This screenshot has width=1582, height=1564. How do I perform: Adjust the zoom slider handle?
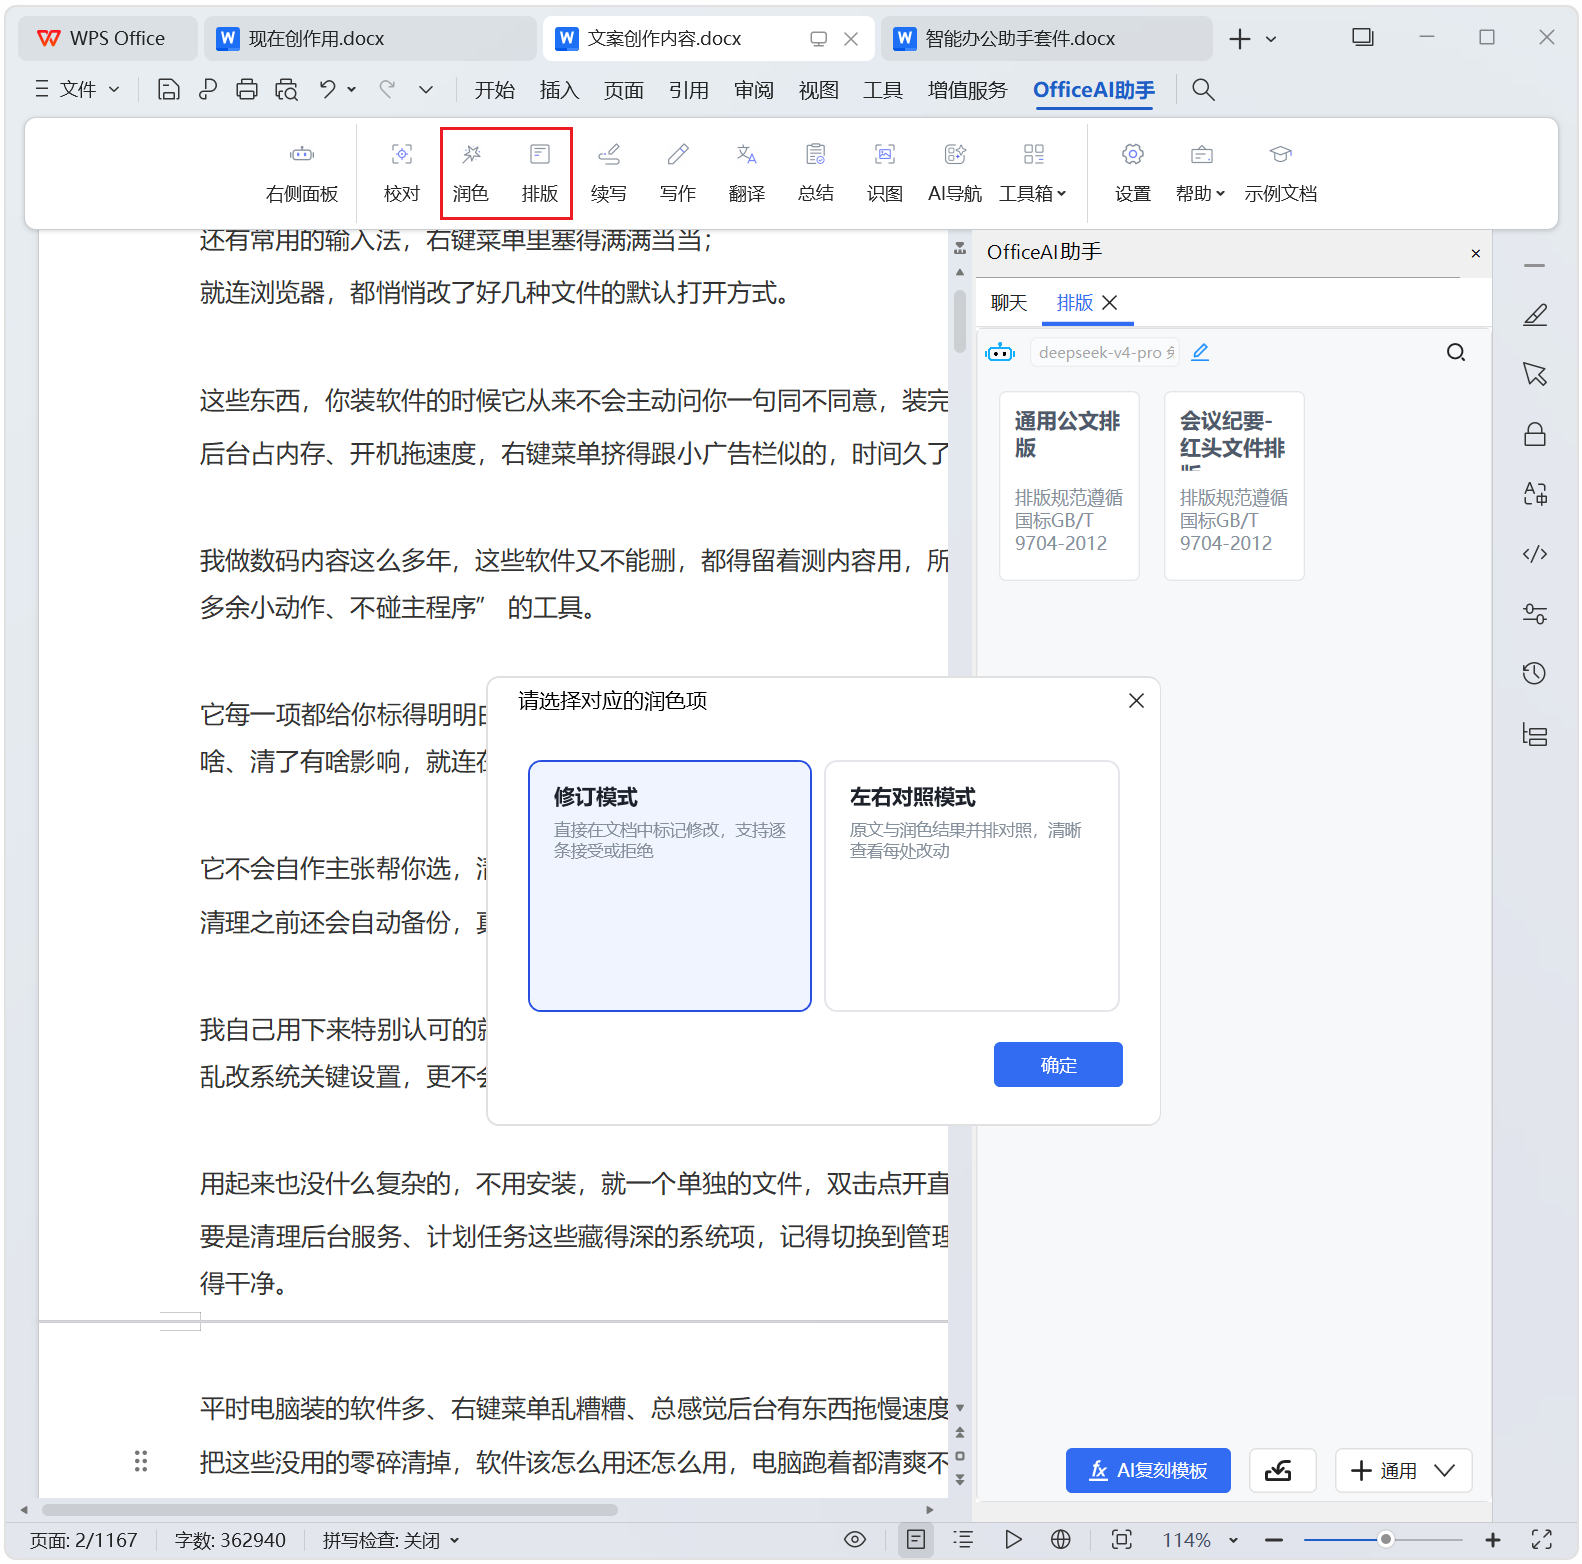1386,1540
